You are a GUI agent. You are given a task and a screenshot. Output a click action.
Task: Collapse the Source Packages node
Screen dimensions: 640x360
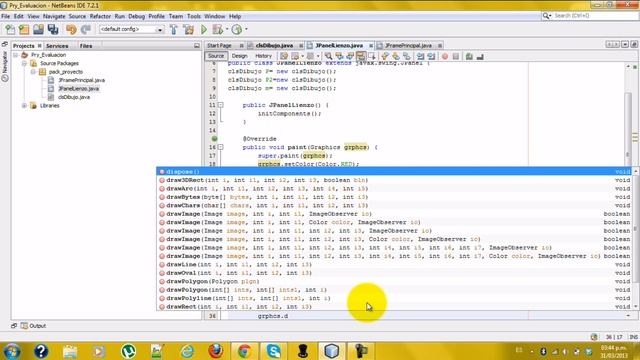24,63
